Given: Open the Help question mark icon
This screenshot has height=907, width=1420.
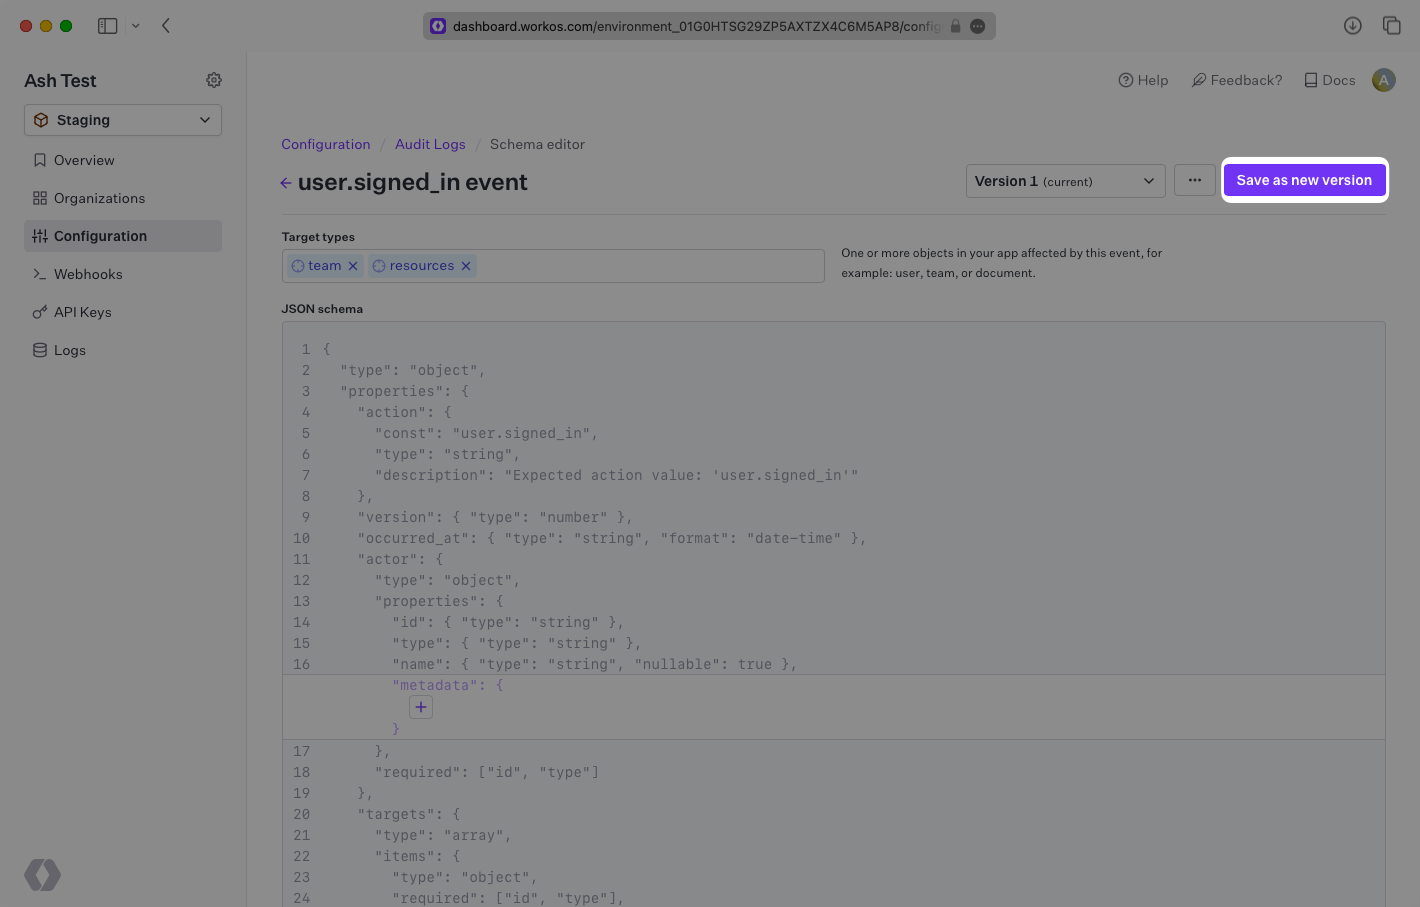Looking at the screenshot, I should pyautogui.click(x=1126, y=80).
